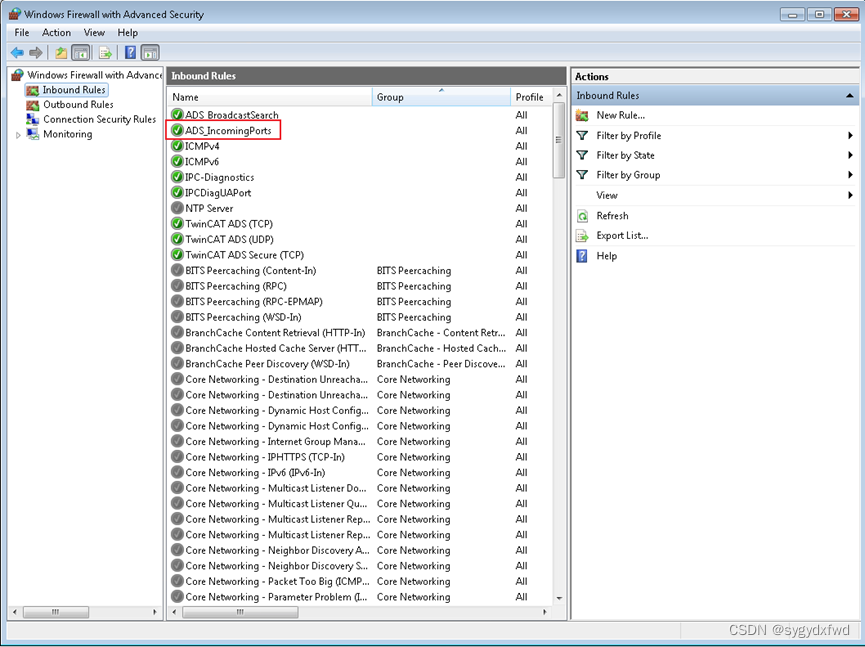The height and width of the screenshot is (647, 865).
Task: Click Refresh action text
Action: pos(612,216)
